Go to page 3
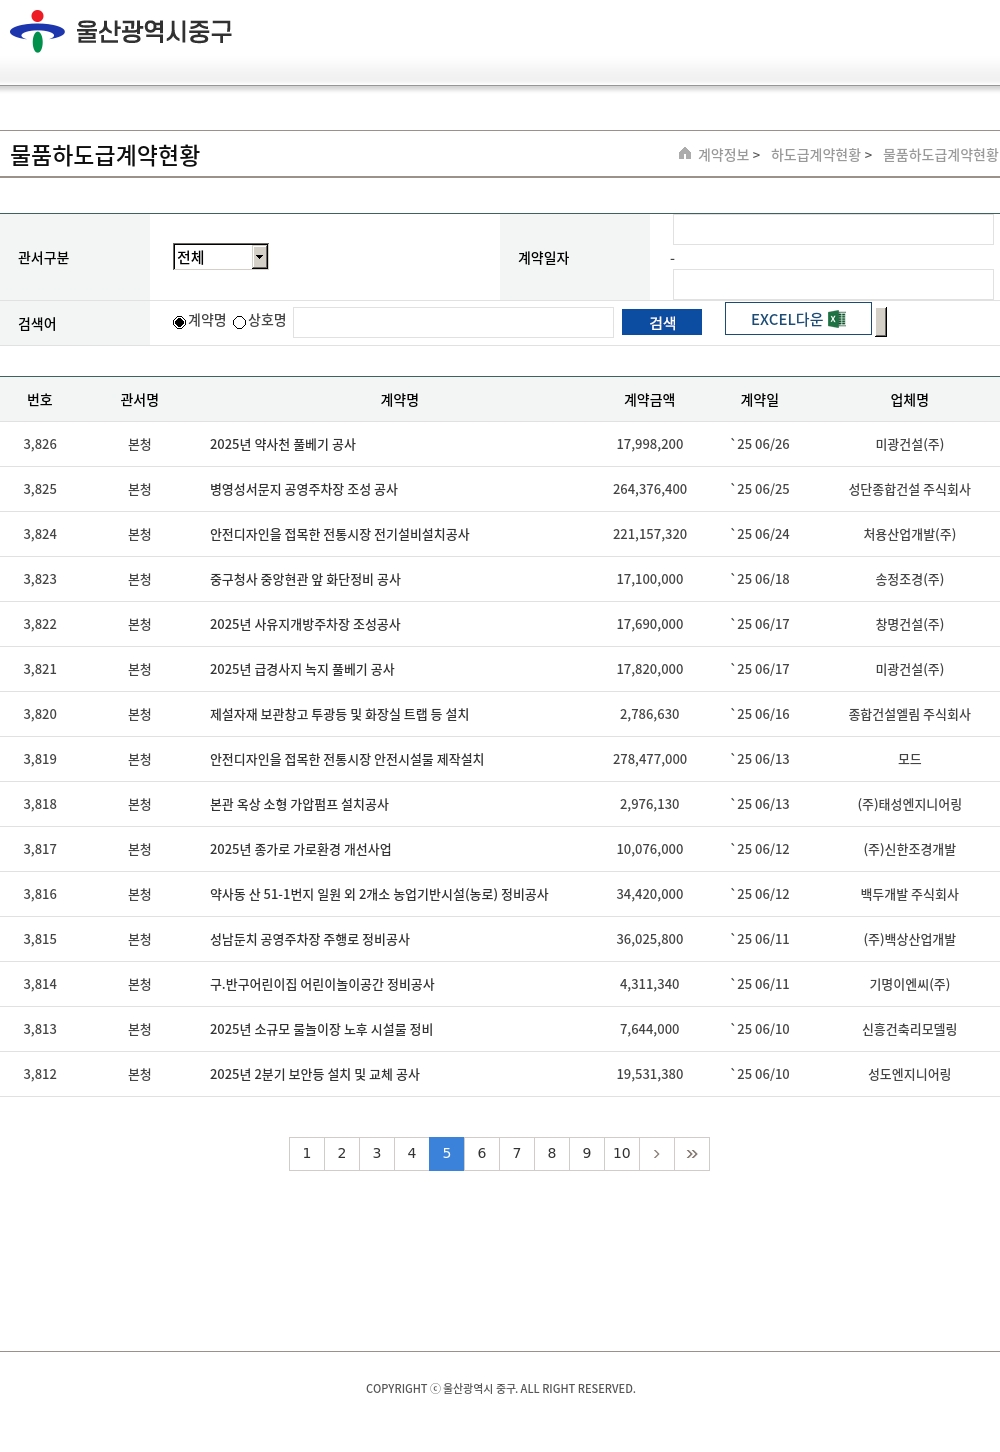 [377, 1154]
